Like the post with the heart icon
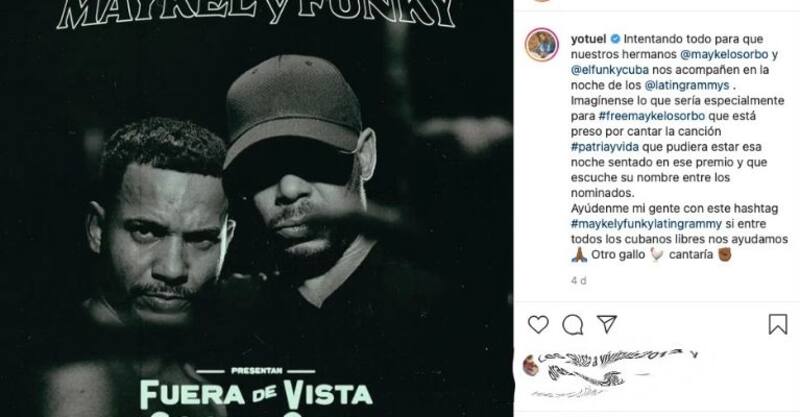This screenshot has width=800, height=417. click(538, 324)
